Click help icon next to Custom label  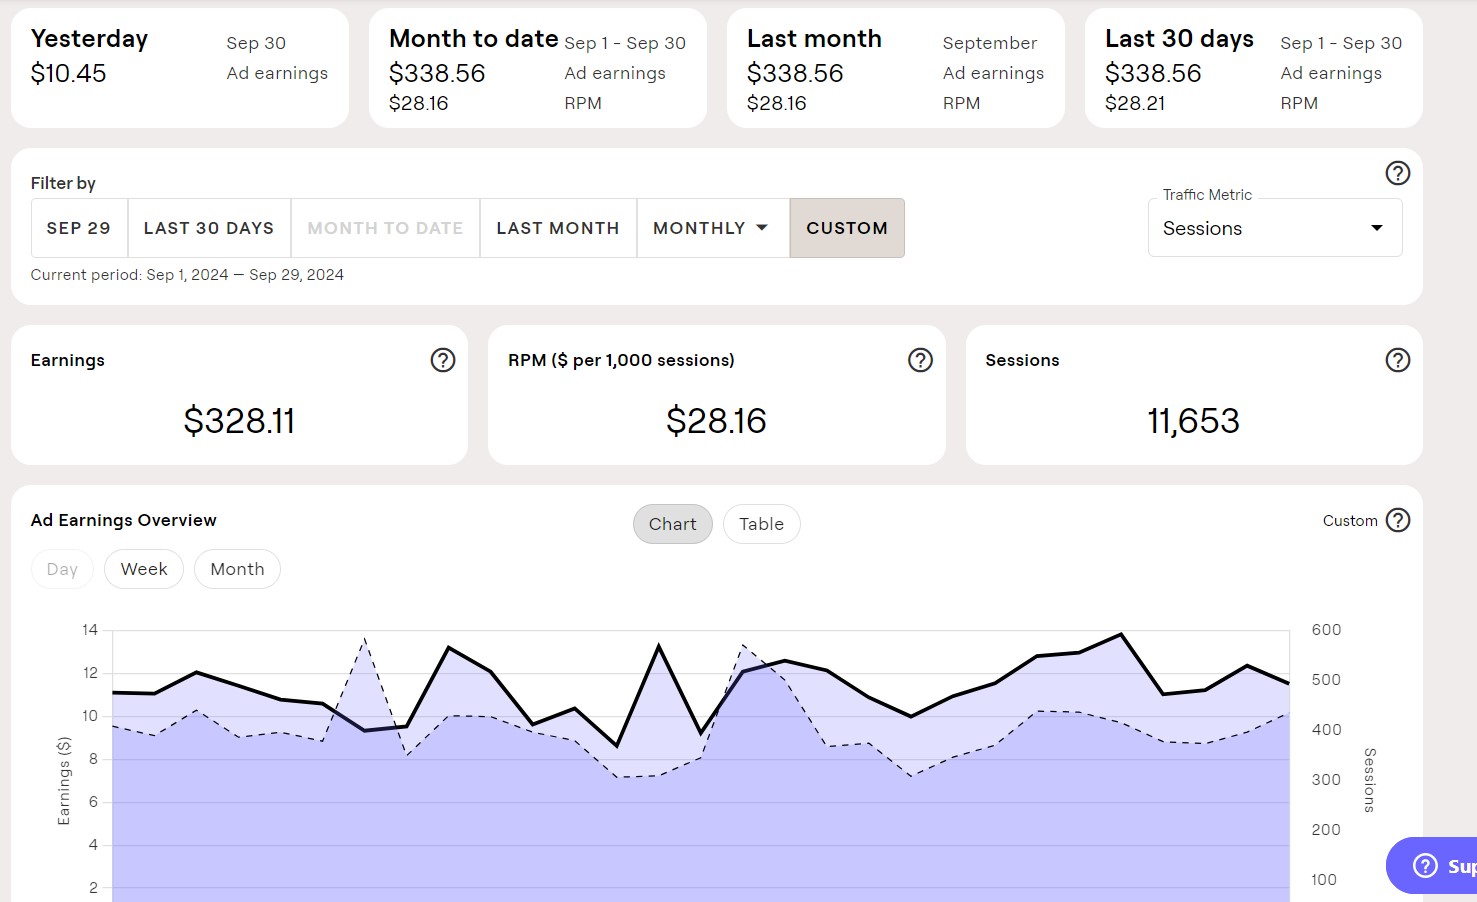click(1397, 520)
